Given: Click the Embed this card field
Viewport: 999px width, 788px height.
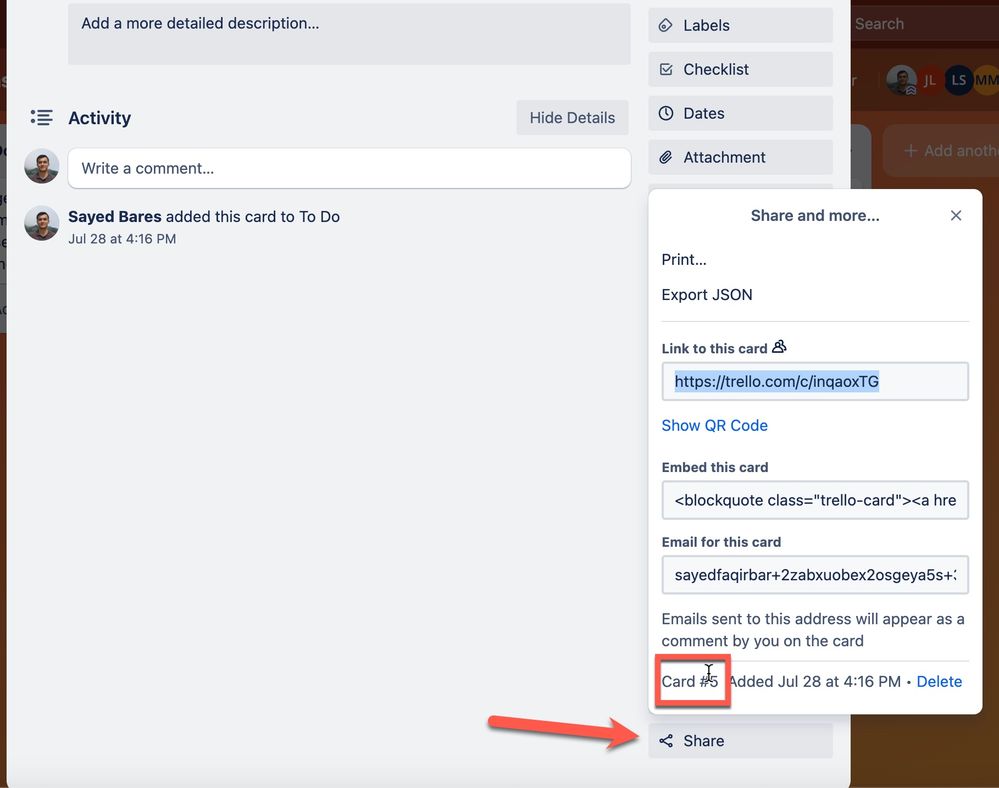Looking at the screenshot, I should 815,500.
